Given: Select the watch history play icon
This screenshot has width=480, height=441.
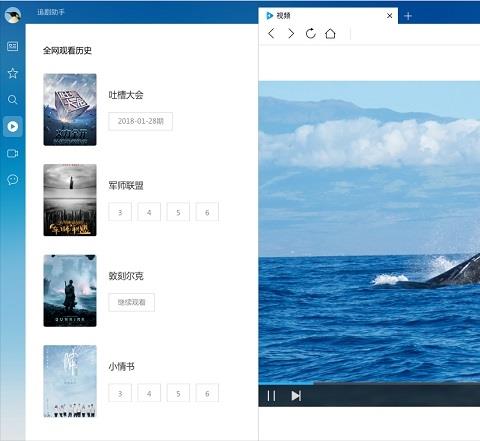Looking at the screenshot, I should pos(13,126).
